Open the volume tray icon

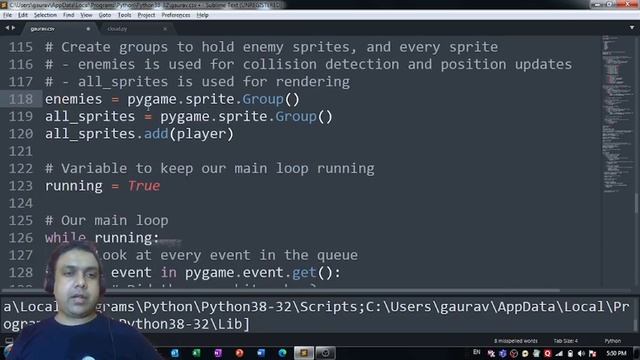point(581,353)
